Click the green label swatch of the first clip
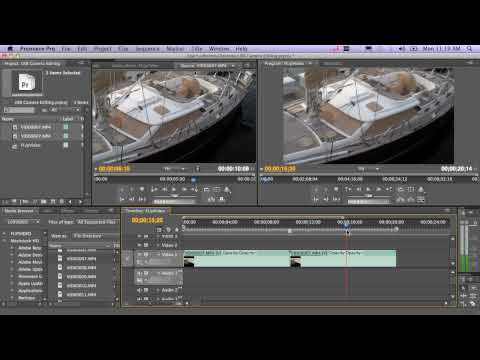Image resolution: width=480 pixels, height=360 pixels. click(x=66, y=127)
